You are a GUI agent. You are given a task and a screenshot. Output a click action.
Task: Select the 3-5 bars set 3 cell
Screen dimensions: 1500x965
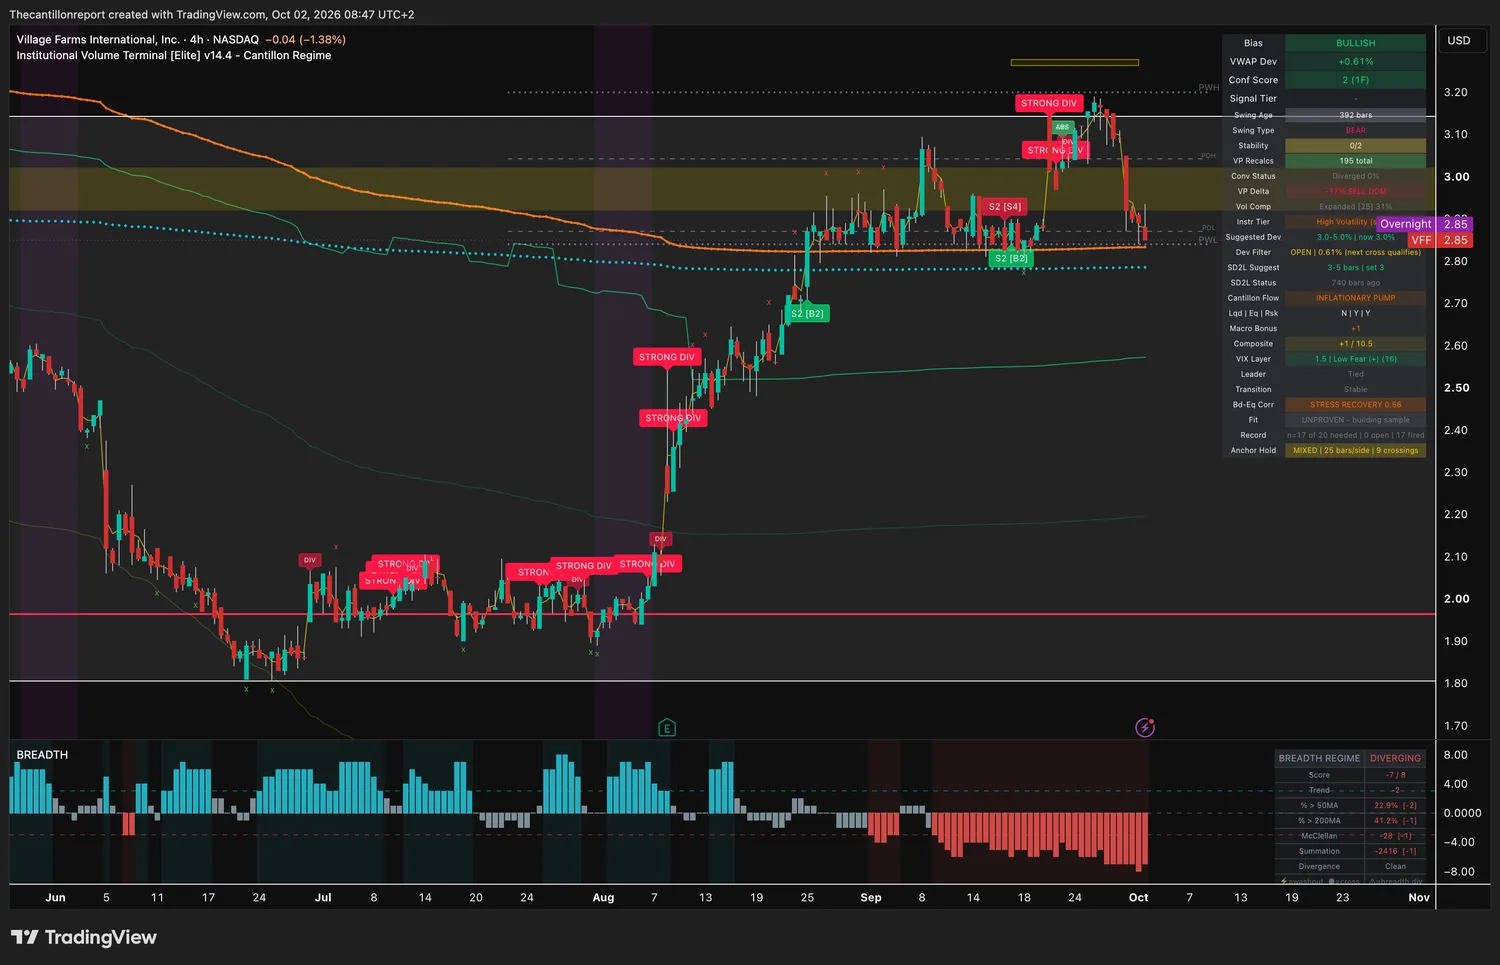[1355, 267]
